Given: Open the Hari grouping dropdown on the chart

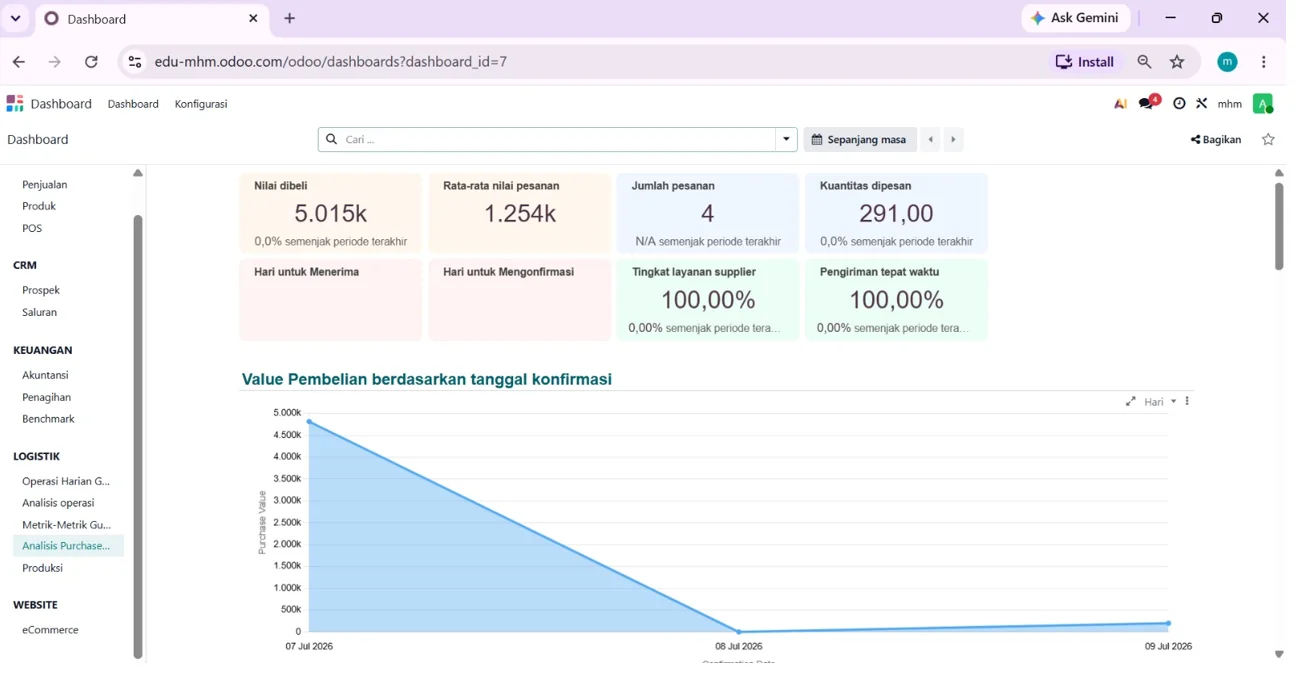Looking at the screenshot, I should pos(1160,402).
